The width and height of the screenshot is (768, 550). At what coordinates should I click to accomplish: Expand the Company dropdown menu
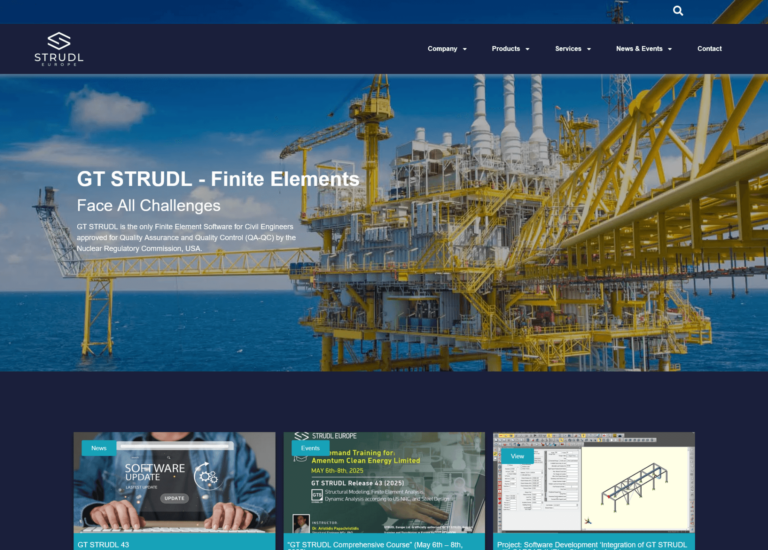click(x=446, y=49)
